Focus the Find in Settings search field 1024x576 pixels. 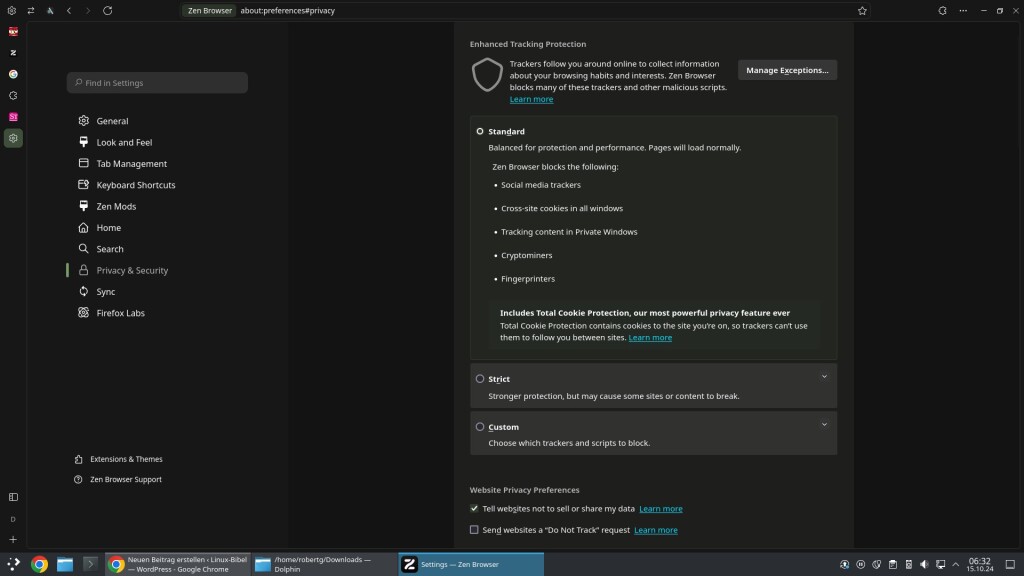pos(157,83)
